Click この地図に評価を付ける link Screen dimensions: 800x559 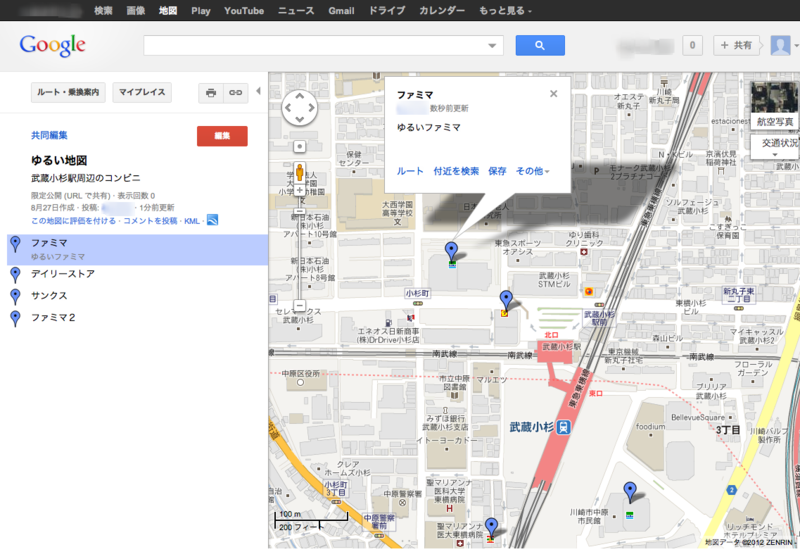pos(73,221)
